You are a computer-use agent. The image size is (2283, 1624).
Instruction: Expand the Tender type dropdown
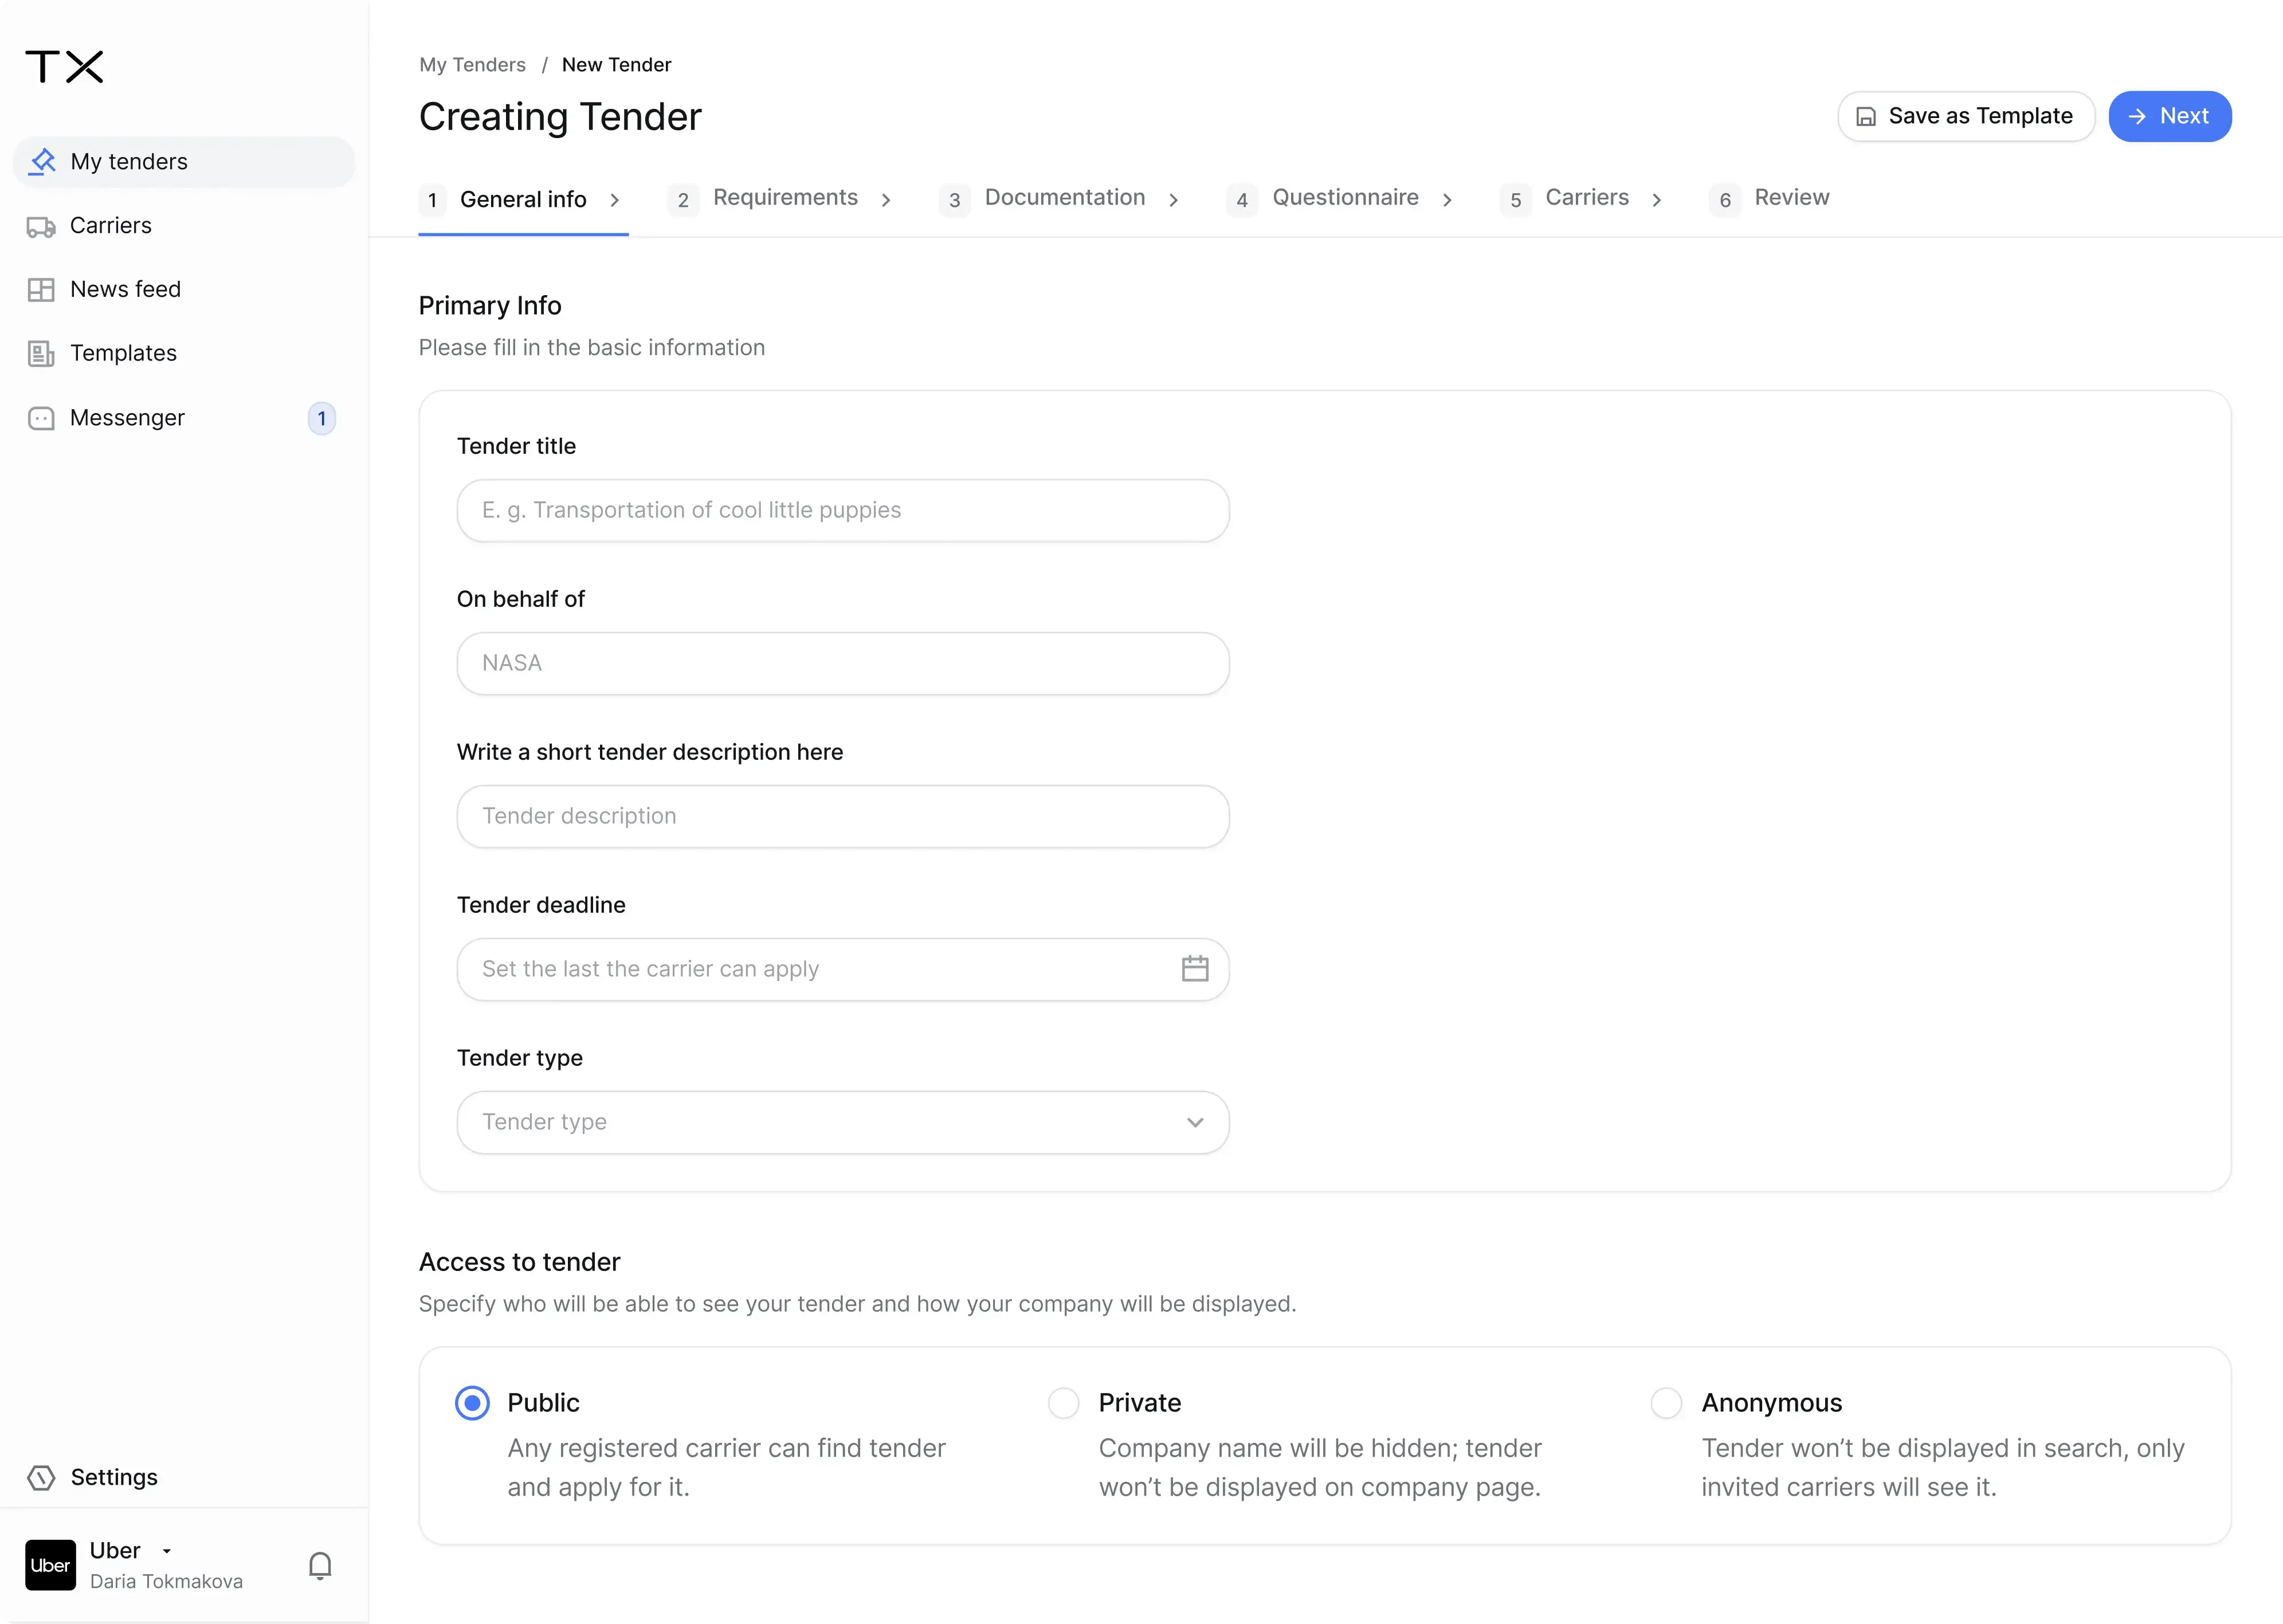tap(1195, 1122)
